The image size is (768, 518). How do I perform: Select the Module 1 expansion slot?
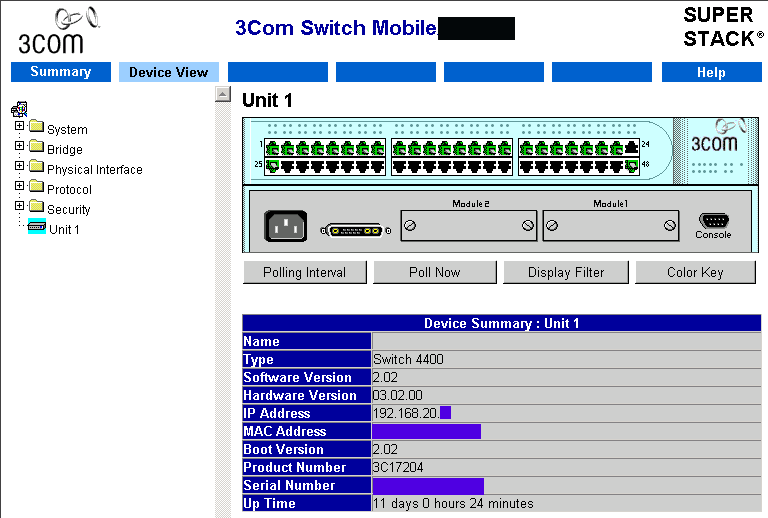[x=611, y=226]
